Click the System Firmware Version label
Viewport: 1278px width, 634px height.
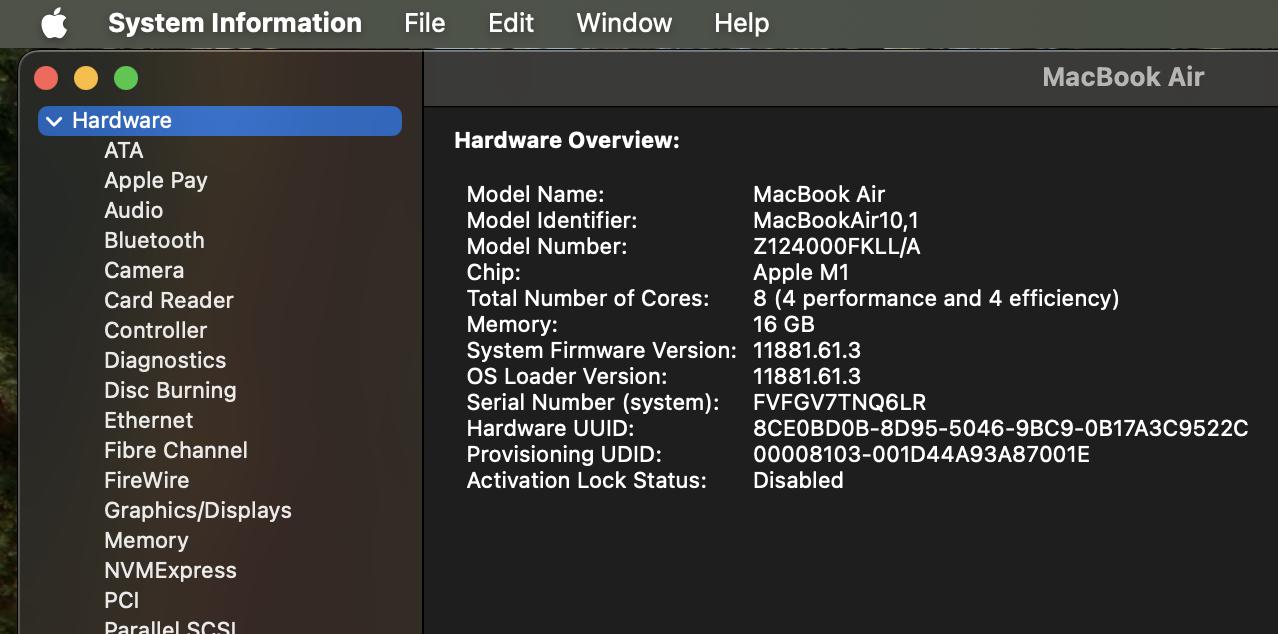[x=602, y=351]
